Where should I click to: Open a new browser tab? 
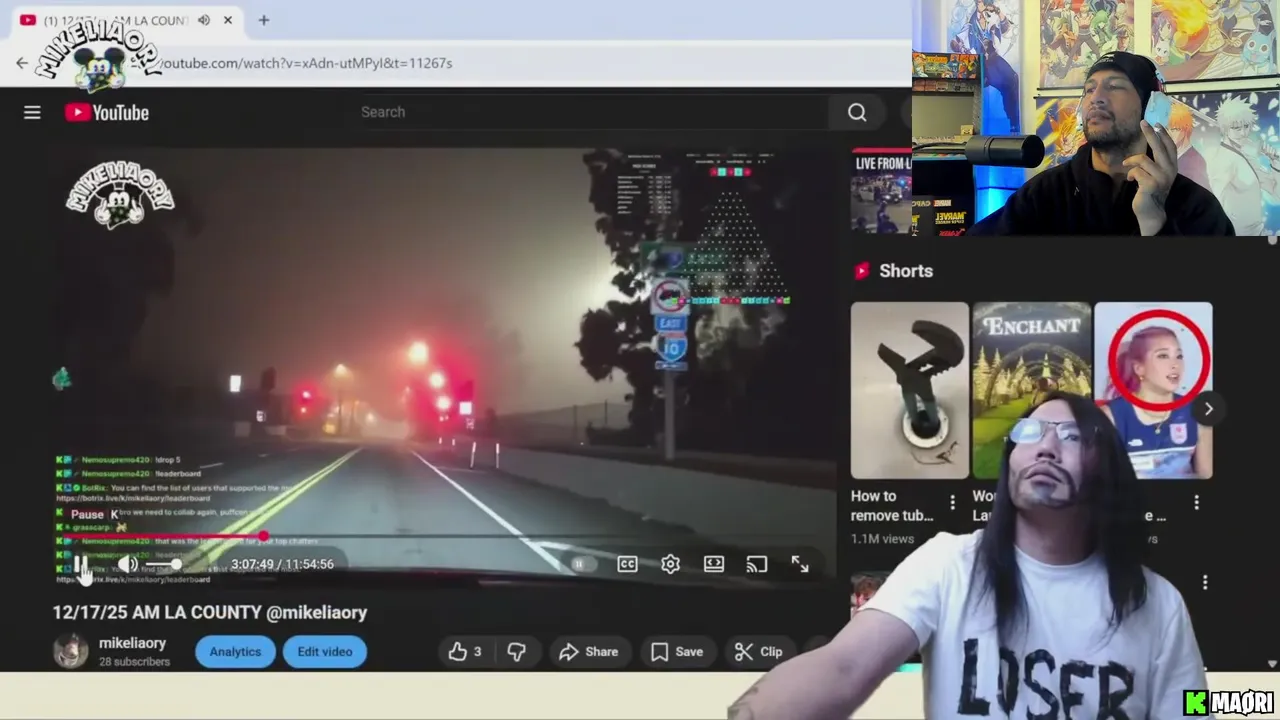coord(264,20)
